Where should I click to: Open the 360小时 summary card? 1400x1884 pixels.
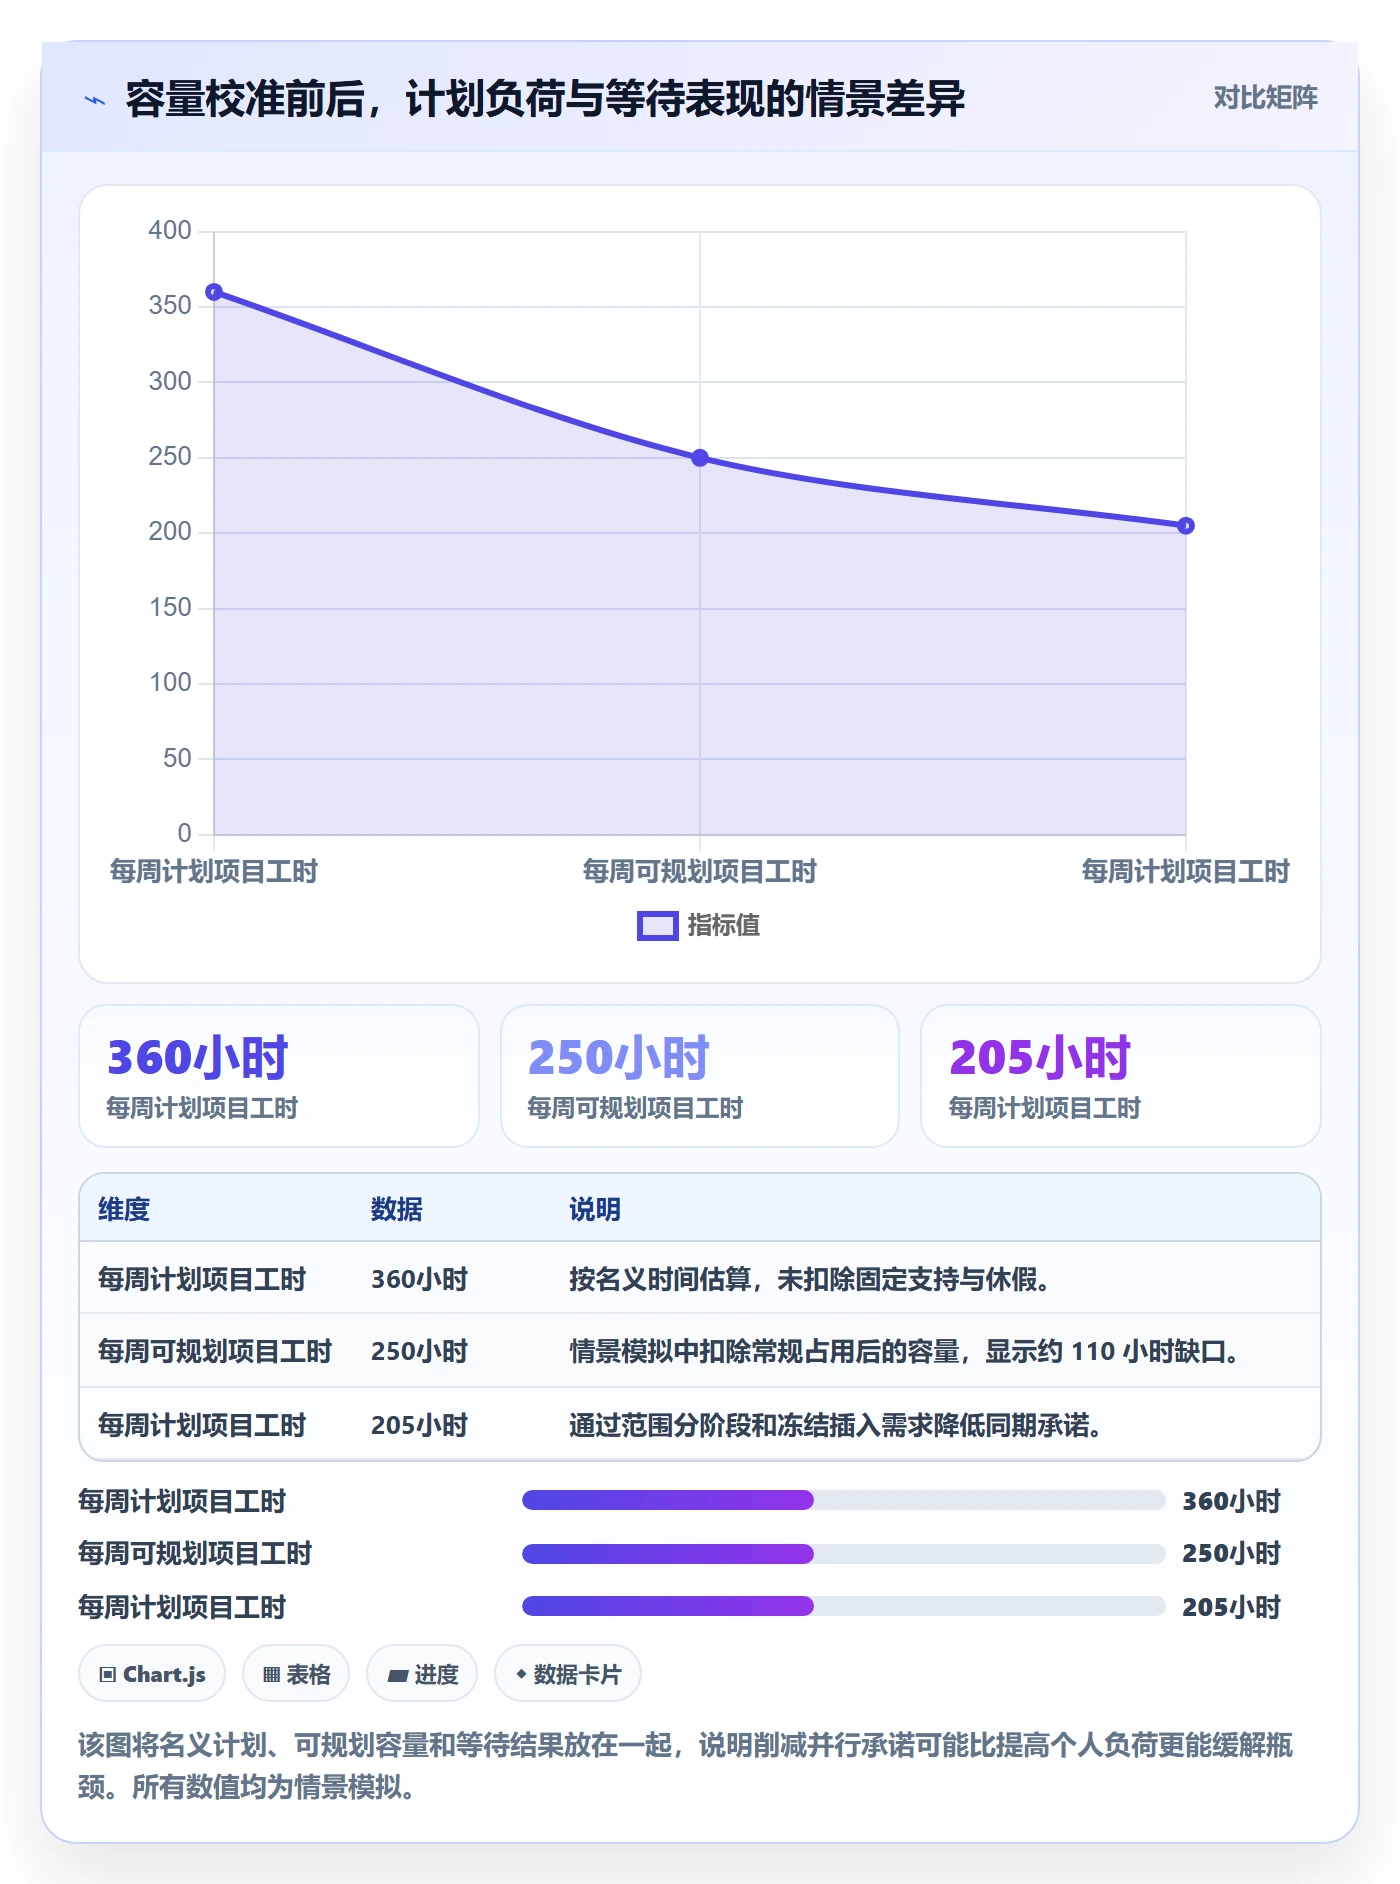pyautogui.click(x=279, y=1076)
